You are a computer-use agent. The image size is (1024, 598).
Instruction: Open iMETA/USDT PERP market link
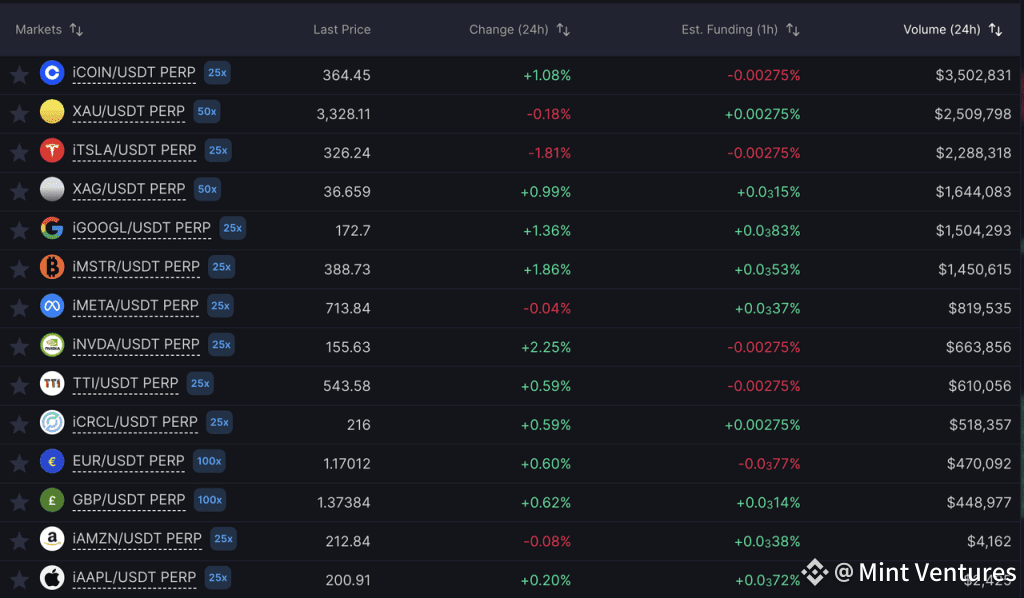click(x=135, y=306)
